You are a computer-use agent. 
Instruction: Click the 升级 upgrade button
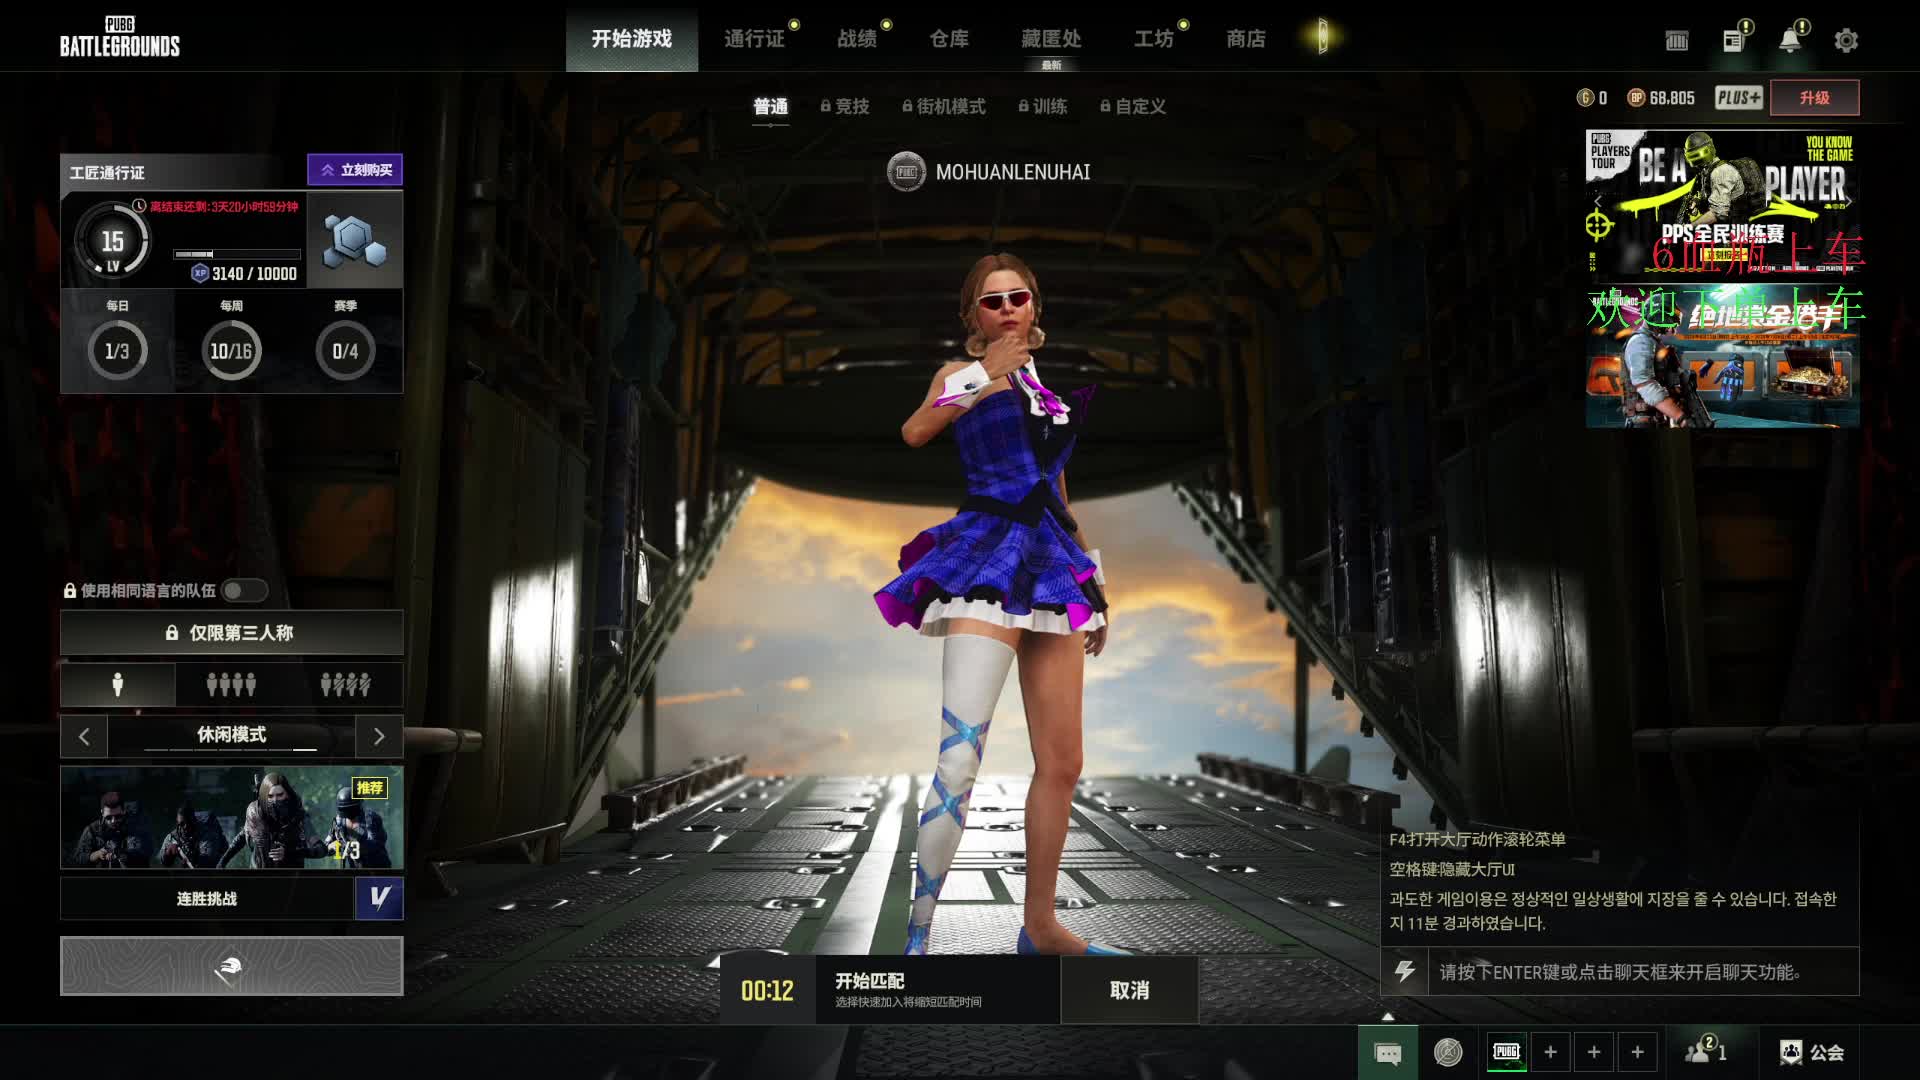tap(1814, 97)
